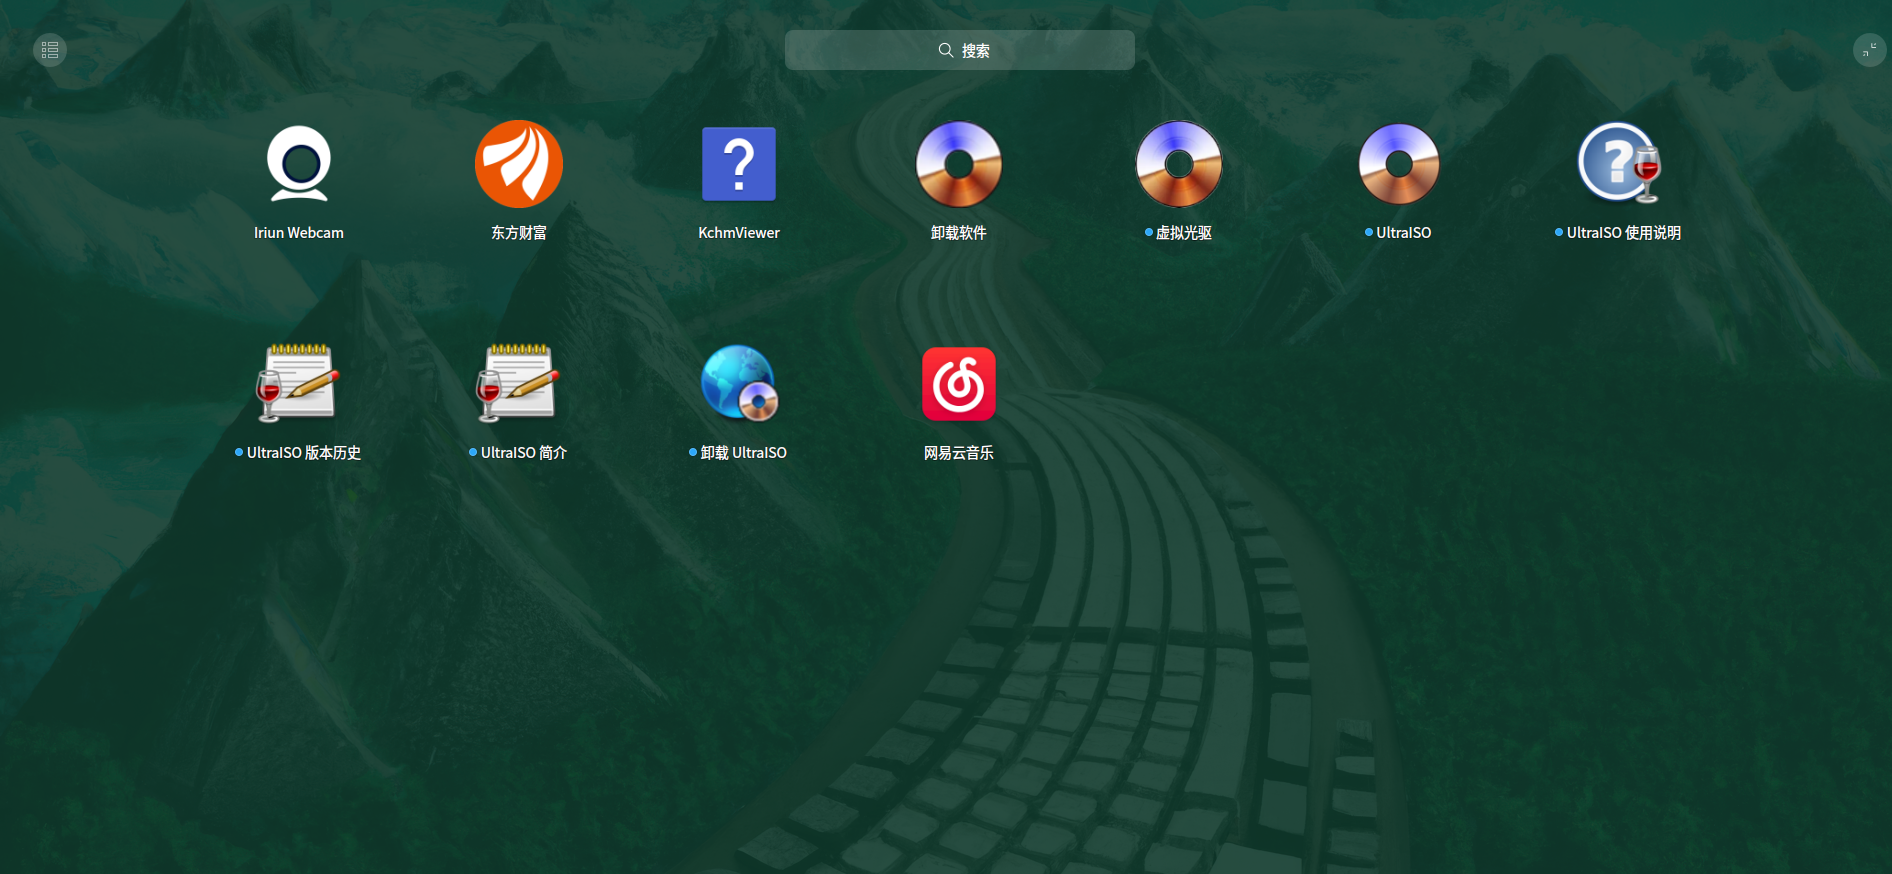Screen dimensions: 1892x874
Task: Click the 卸载软件 label
Action: click(x=959, y=233)
